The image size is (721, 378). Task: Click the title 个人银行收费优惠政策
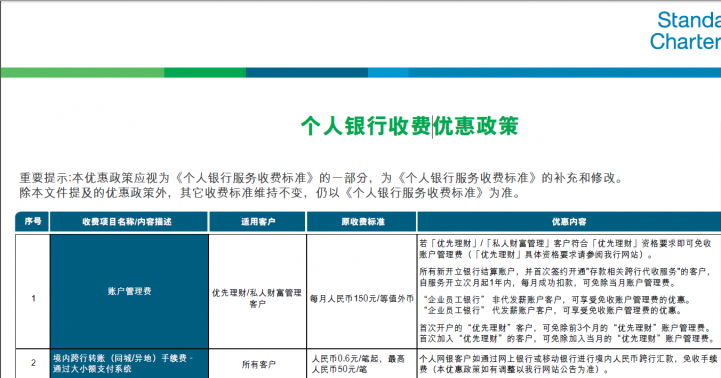click(x=409, y=126)
